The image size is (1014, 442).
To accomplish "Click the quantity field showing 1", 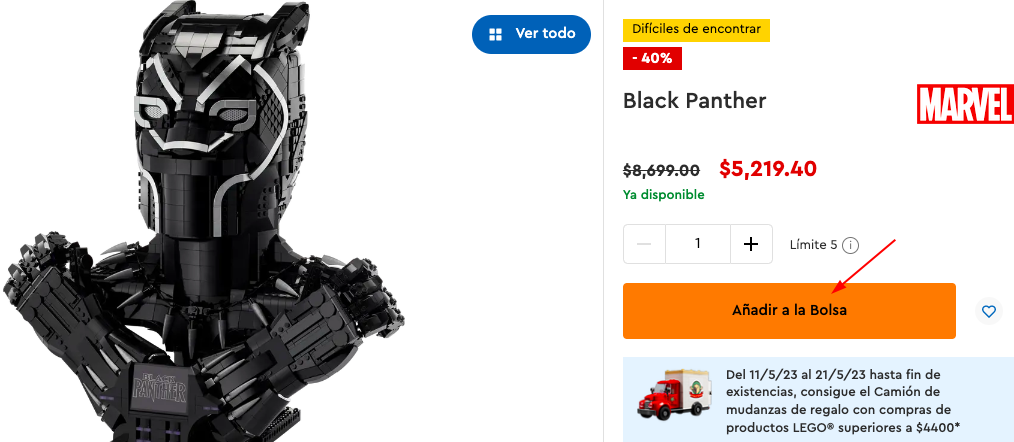I will (x=698, y=244).
